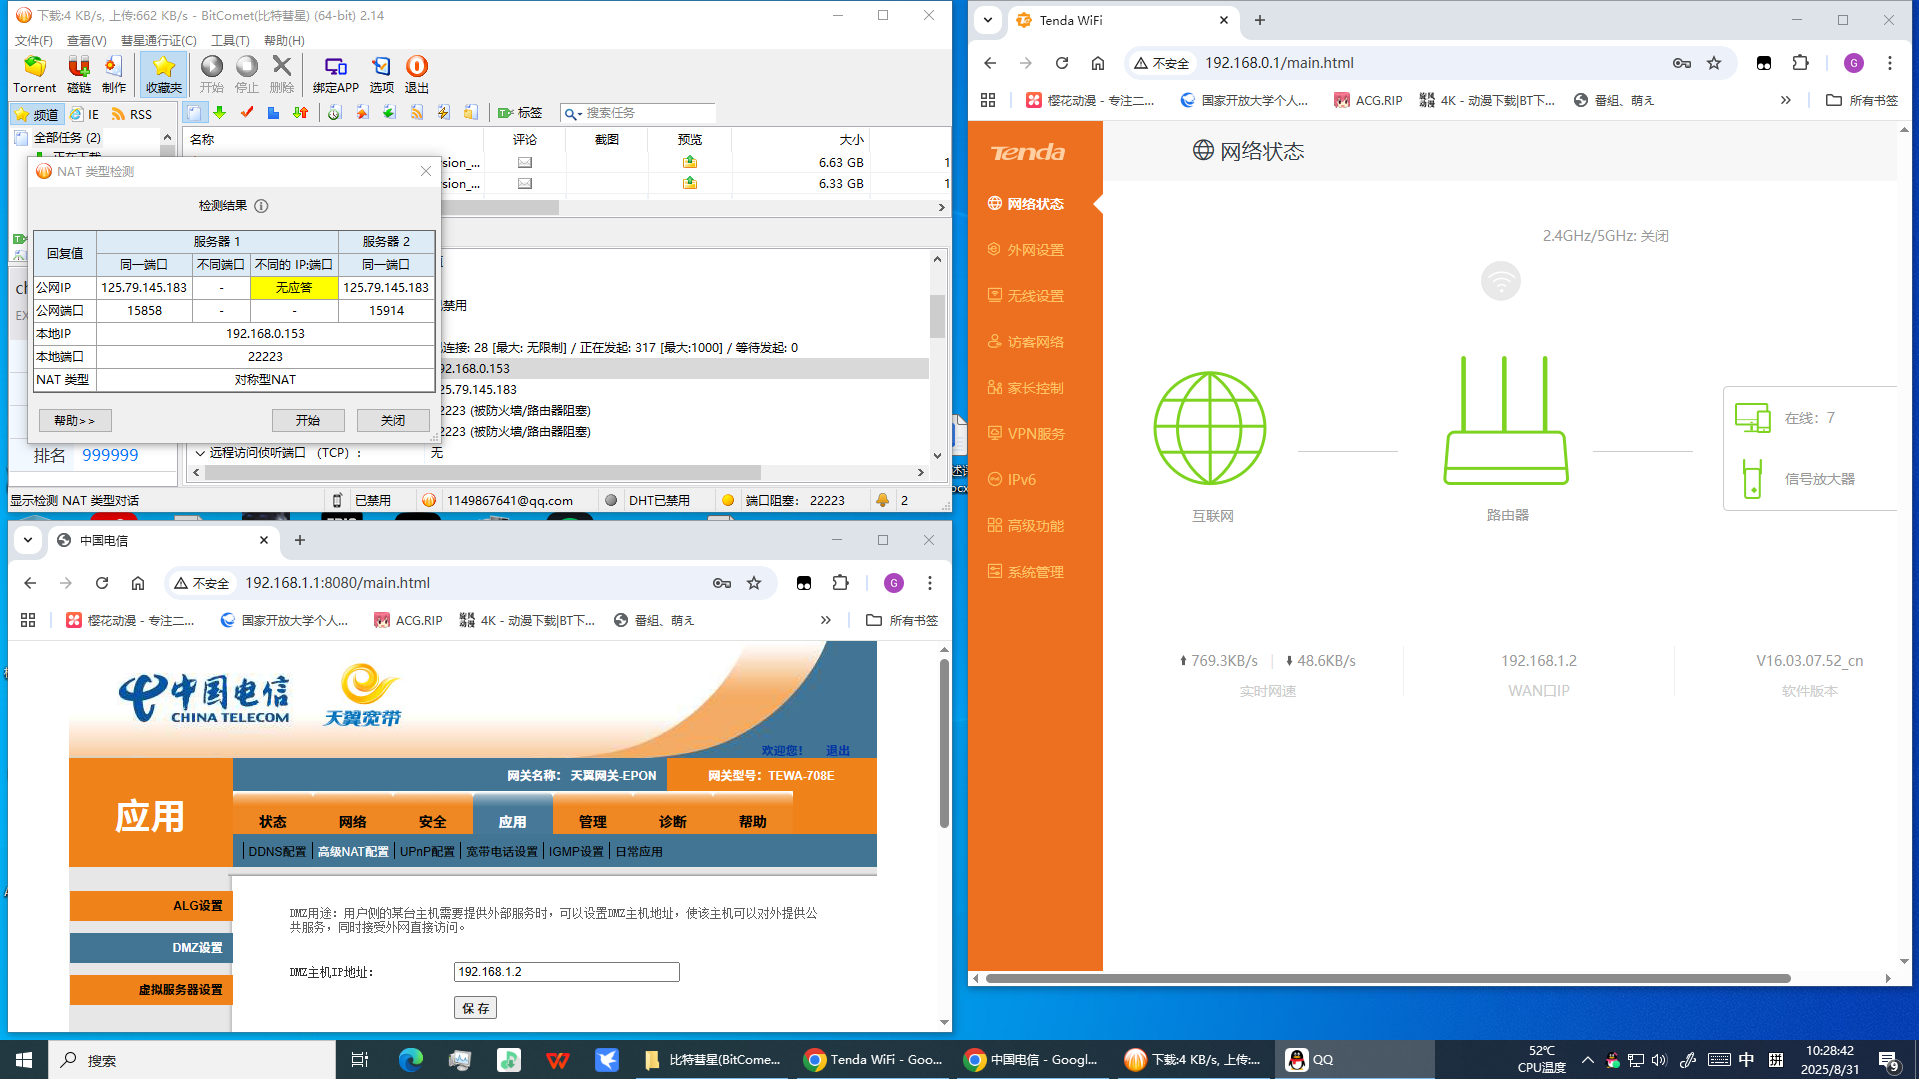Open the 外网设置 menu in Tenda sidebar
The height and width of the screenshot is (1079, 1919).
pos(1035,250)
